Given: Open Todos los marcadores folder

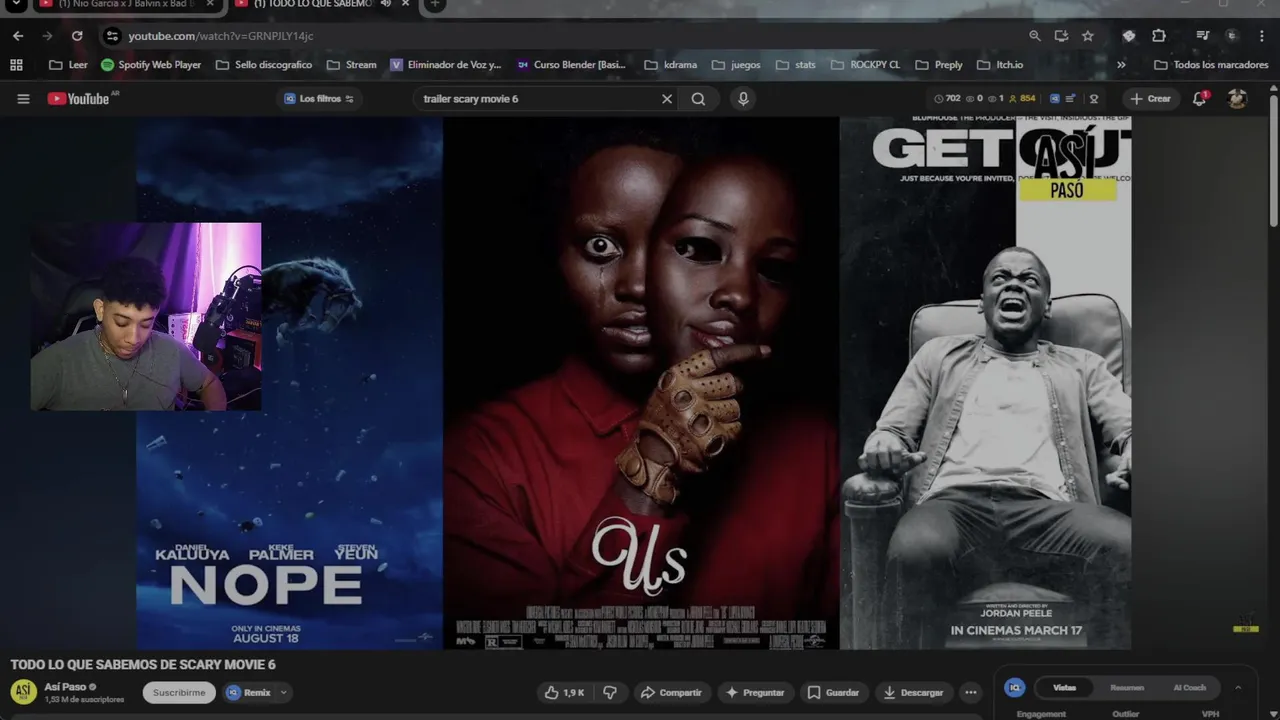Looking at the screenshot, I should pos(1211,65).
